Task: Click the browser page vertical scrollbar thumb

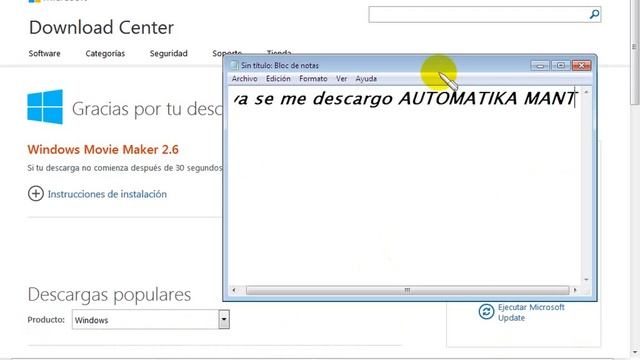Action: tap(635, 51)
